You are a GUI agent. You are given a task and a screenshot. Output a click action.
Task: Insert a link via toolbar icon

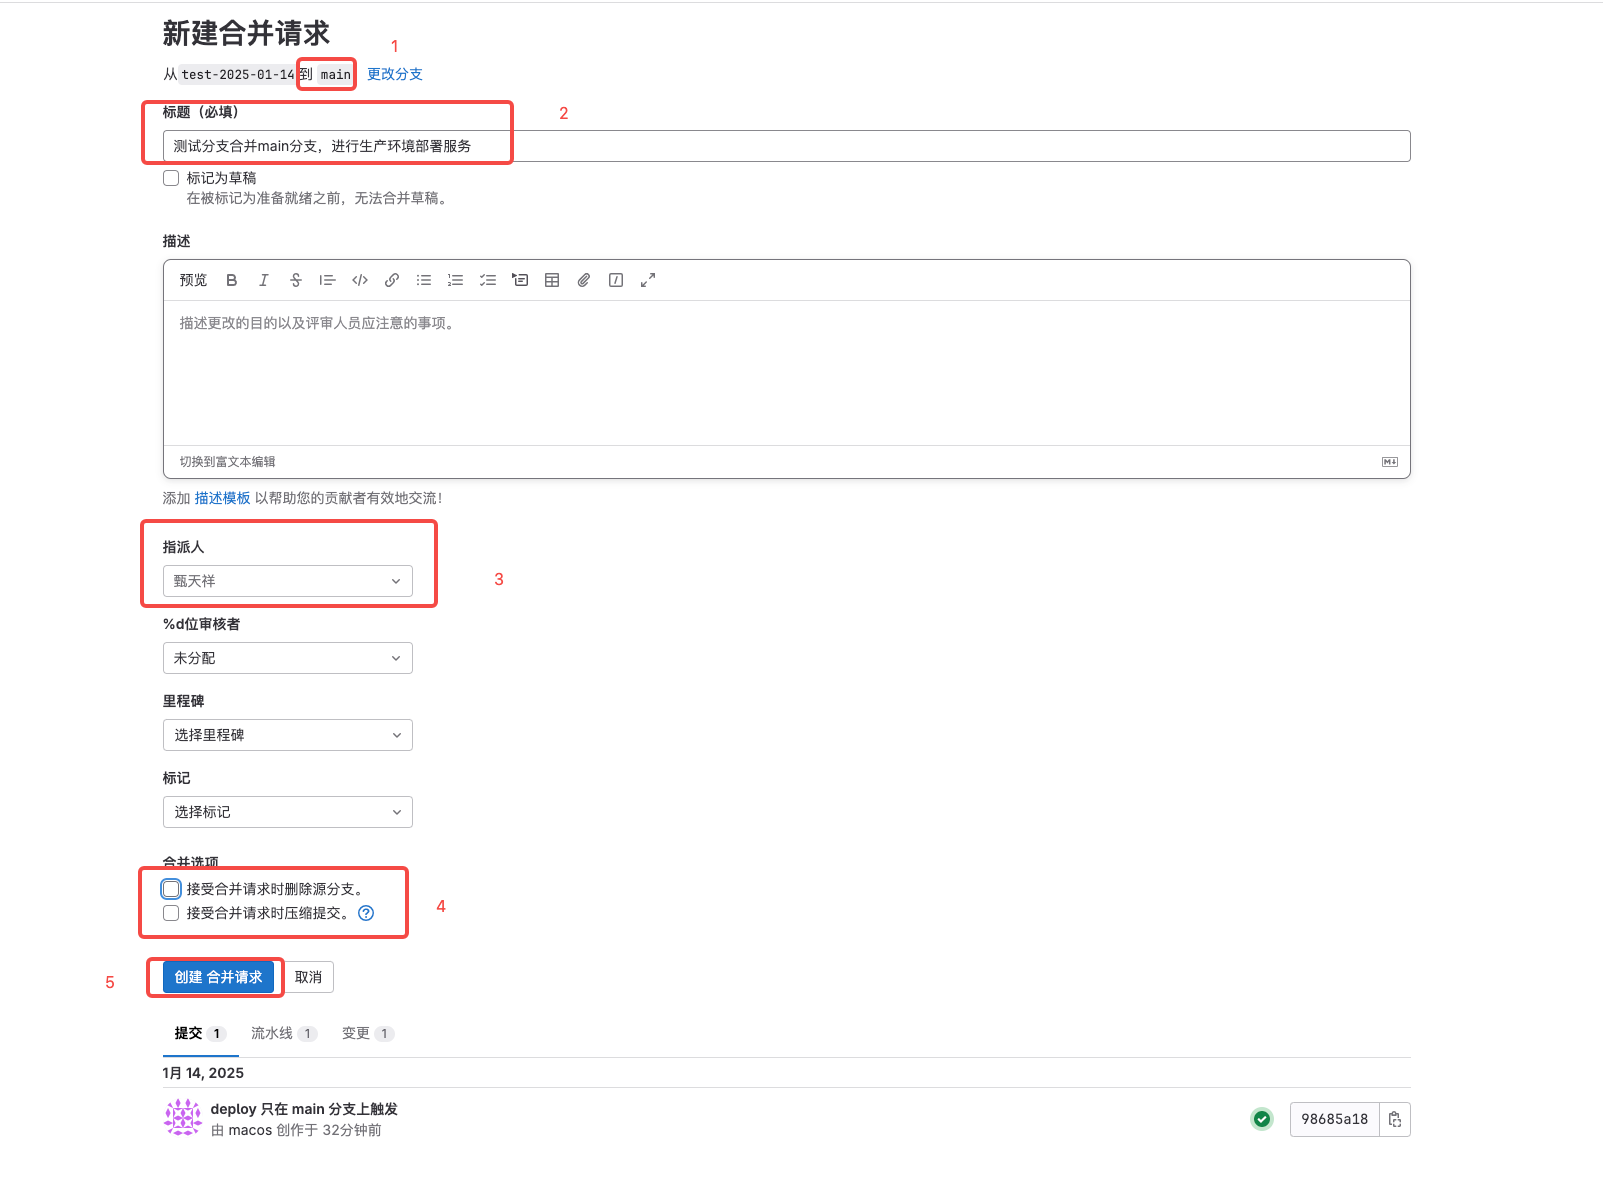click(x=392, y=280)
